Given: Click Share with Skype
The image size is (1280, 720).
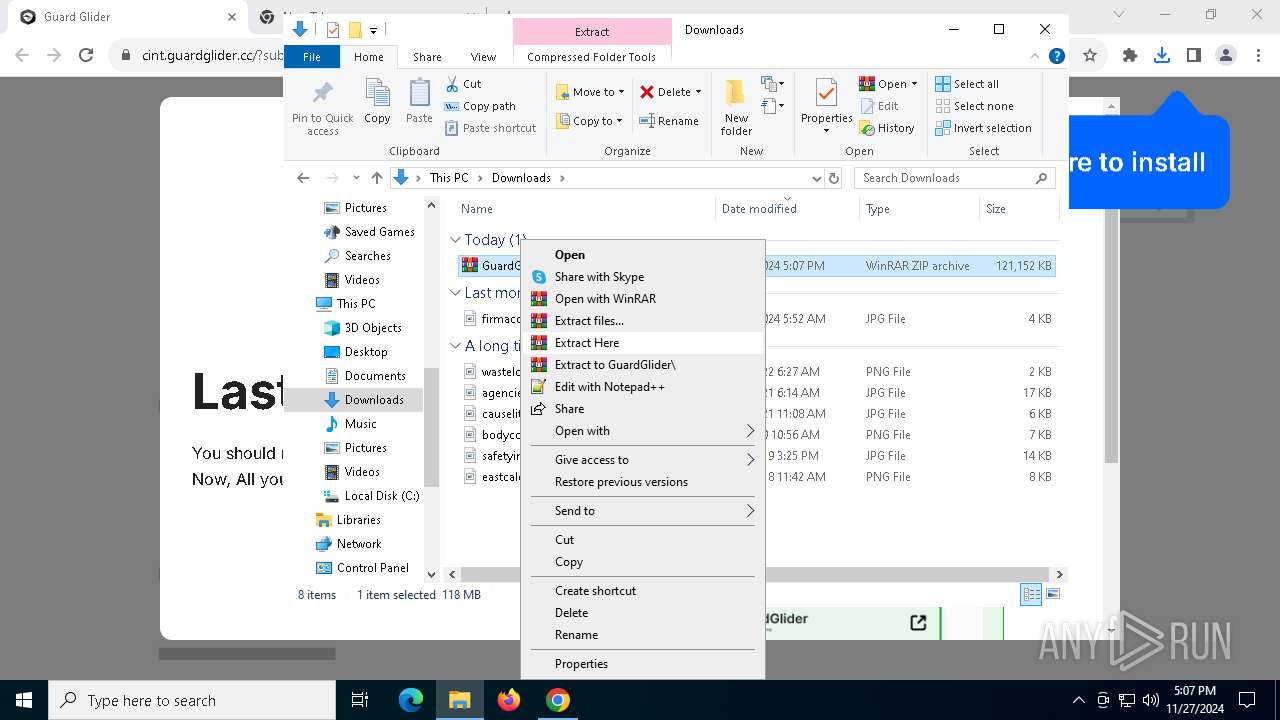Looking at the screenshot, I should pos(643,277).
